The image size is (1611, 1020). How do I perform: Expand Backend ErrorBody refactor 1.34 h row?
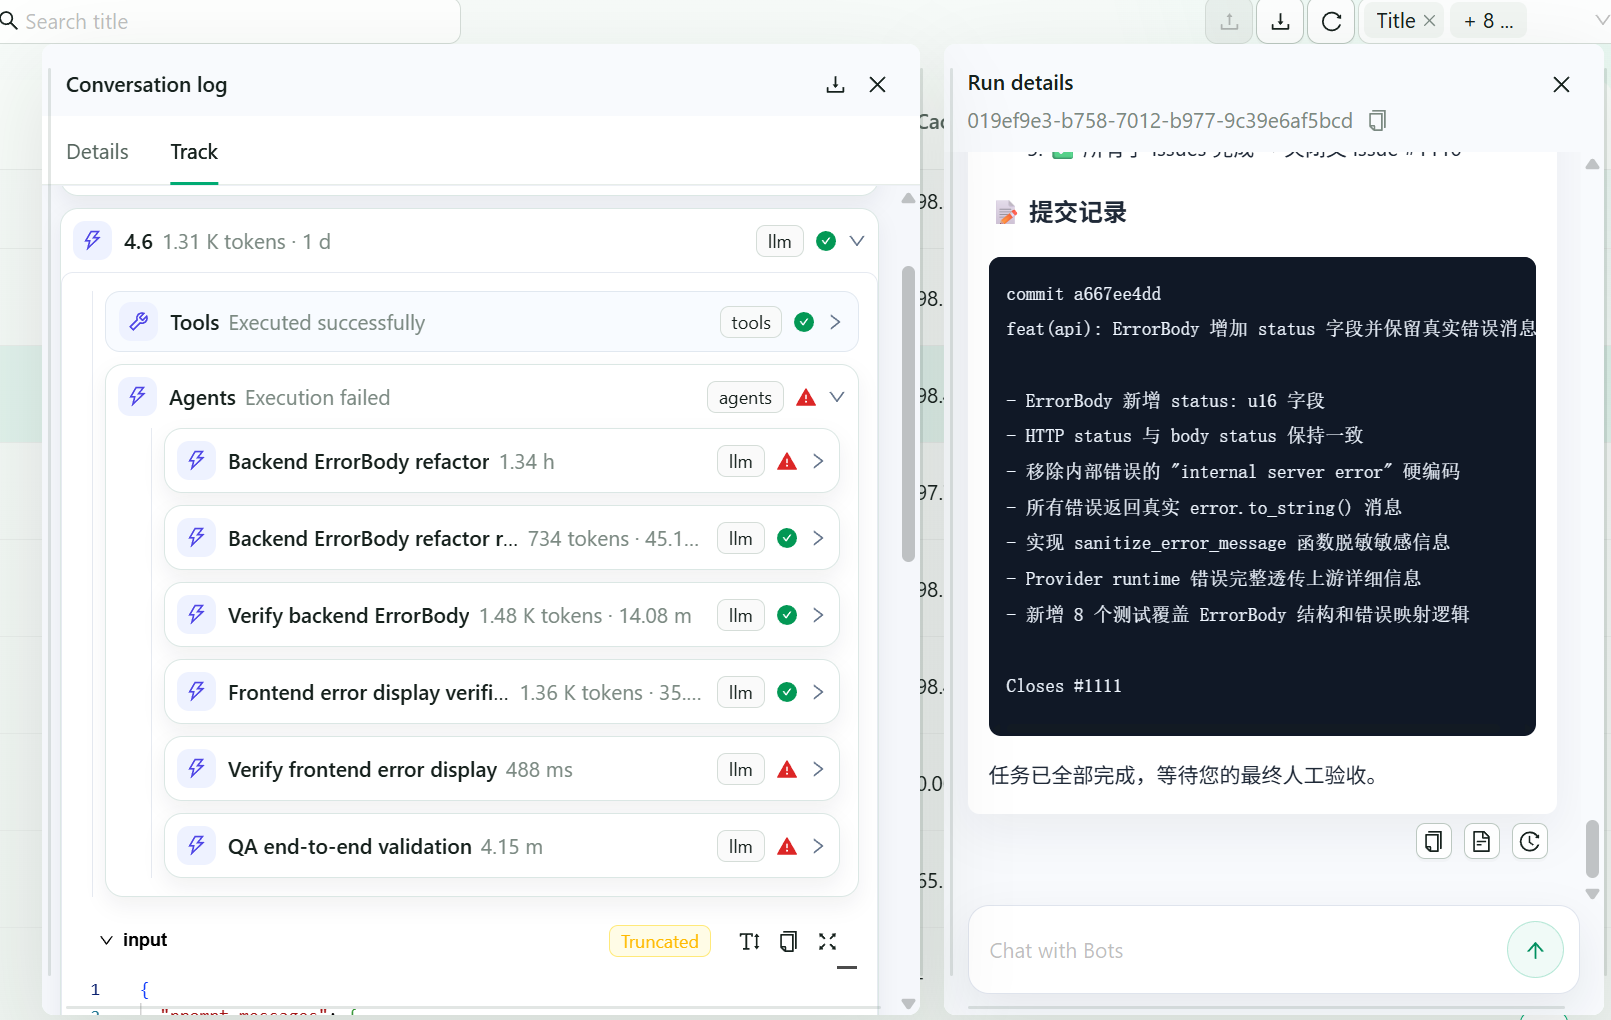(818, 461)
